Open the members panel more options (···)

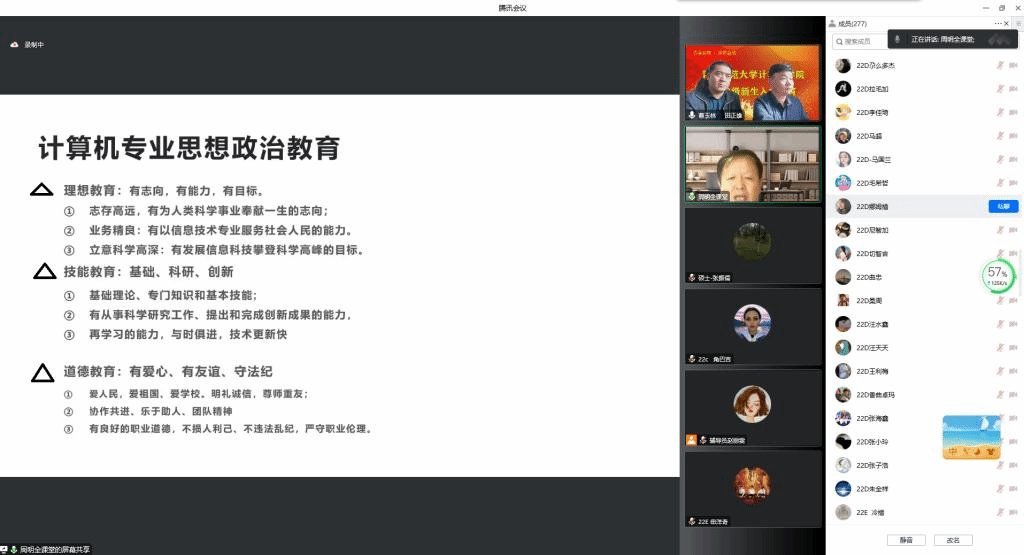click(998, 23)
